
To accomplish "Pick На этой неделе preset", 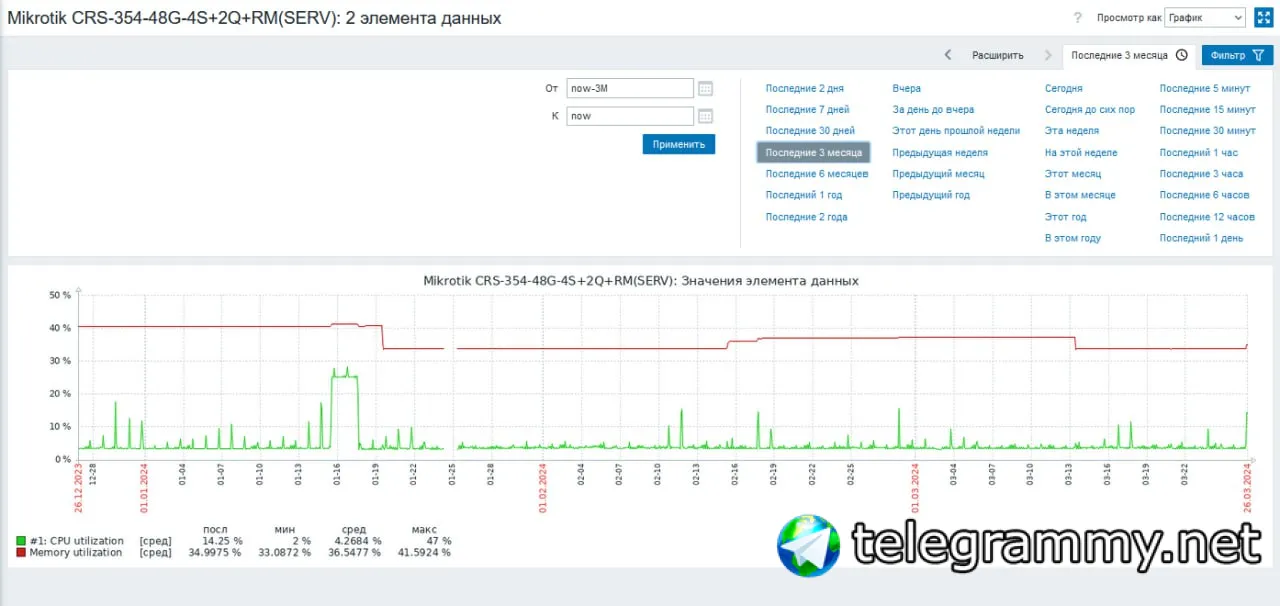I will (x=1081, y=152).
